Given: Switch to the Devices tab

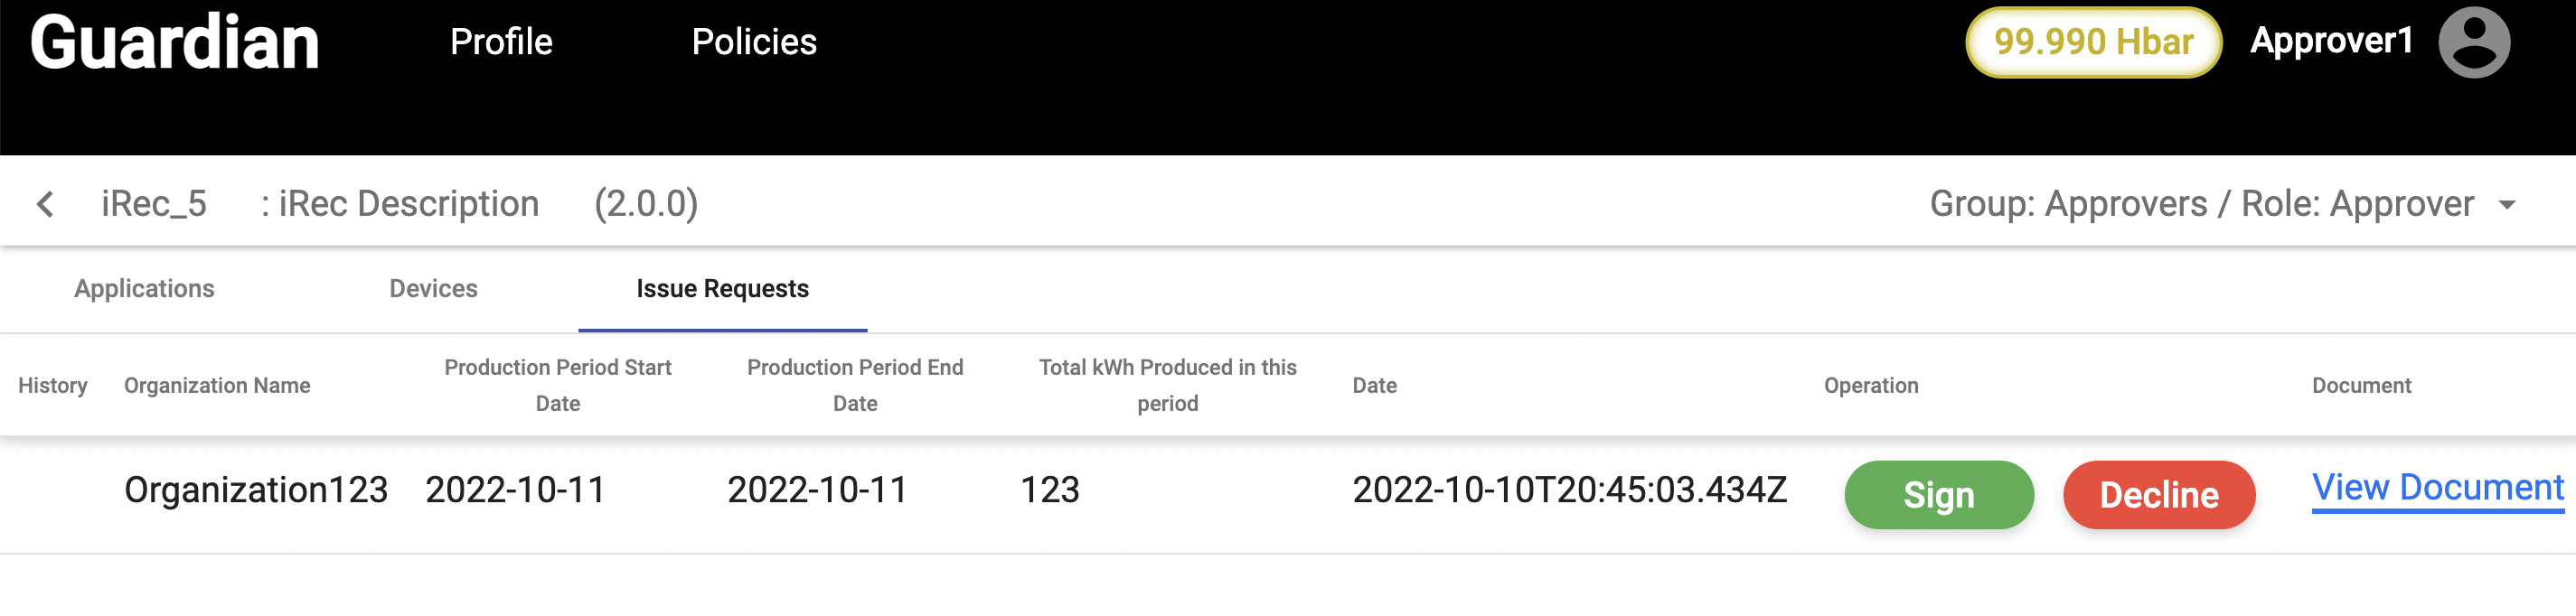Looking at the screenshot, I should coord(433,289).
